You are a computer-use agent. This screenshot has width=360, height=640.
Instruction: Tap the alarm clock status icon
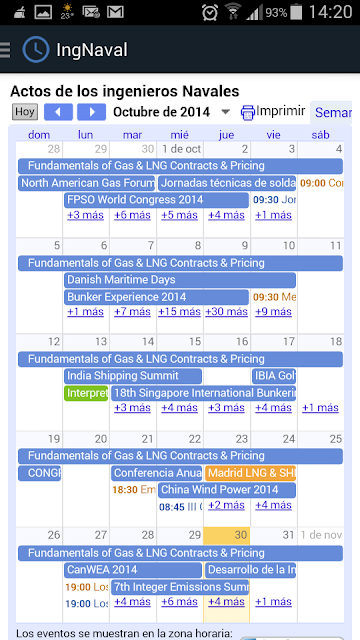click(209, 12)
